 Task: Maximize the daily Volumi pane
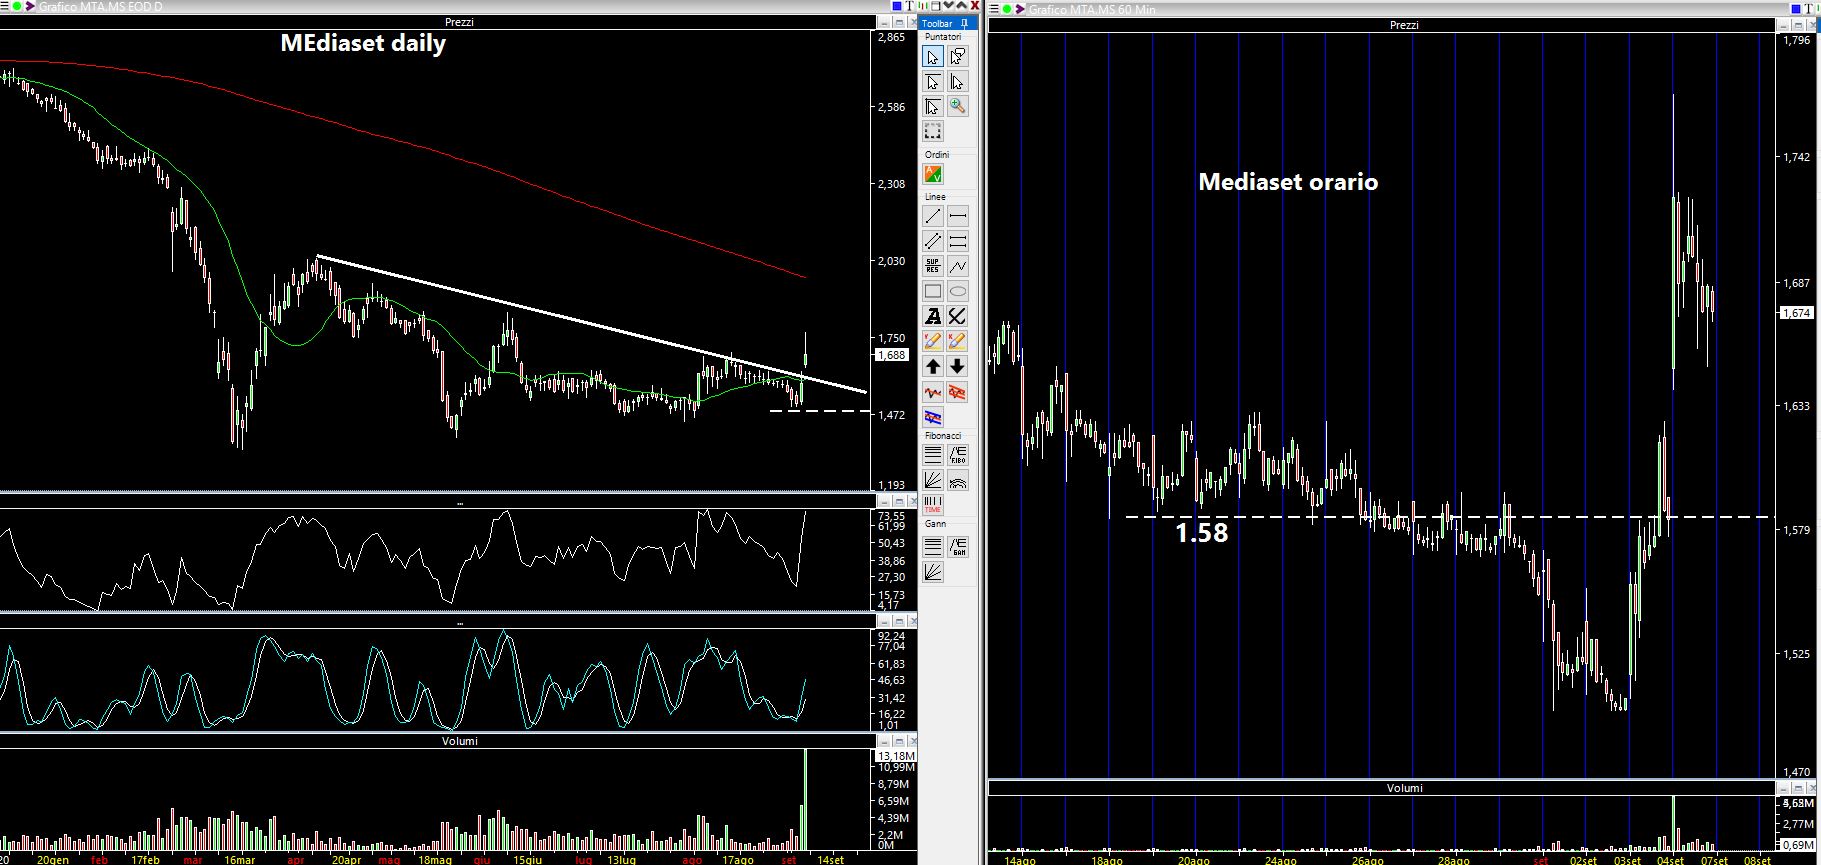tap(898, 741)
